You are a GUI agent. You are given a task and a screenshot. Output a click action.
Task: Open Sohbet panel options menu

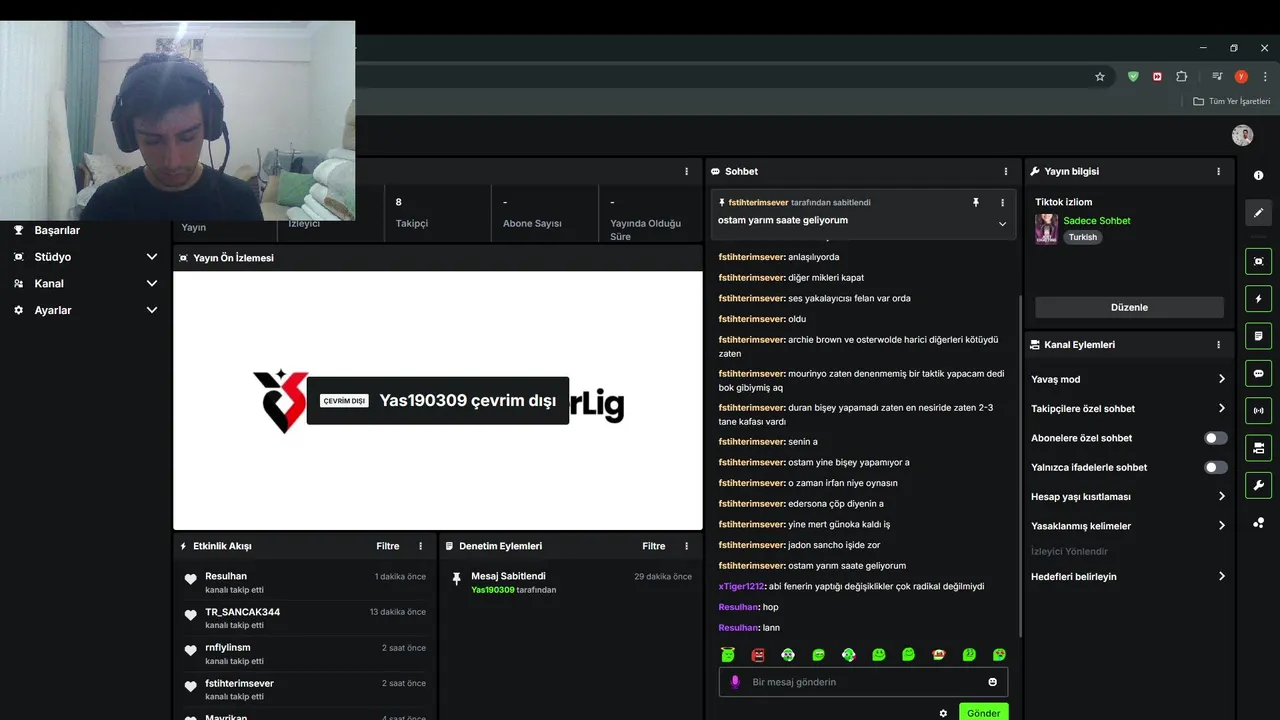(x=1006, y=171)
